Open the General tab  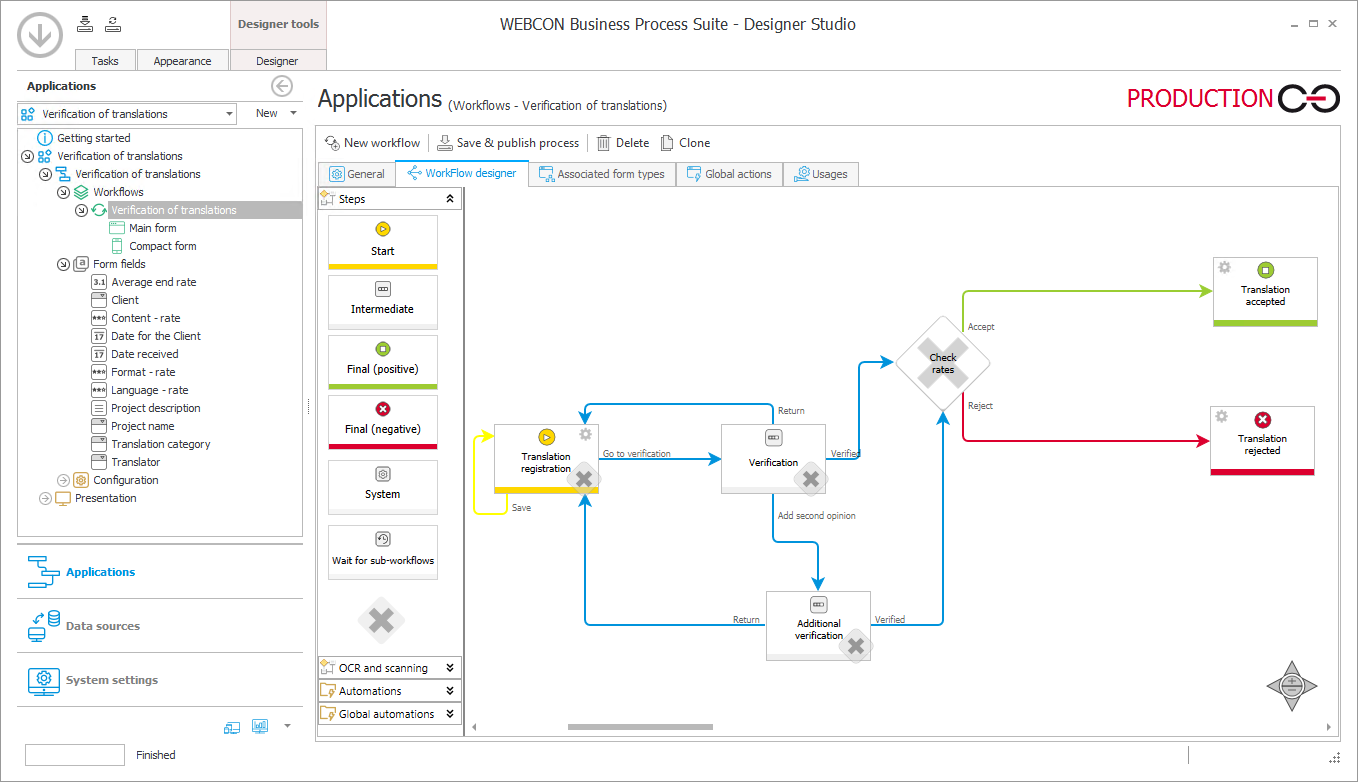357,174
